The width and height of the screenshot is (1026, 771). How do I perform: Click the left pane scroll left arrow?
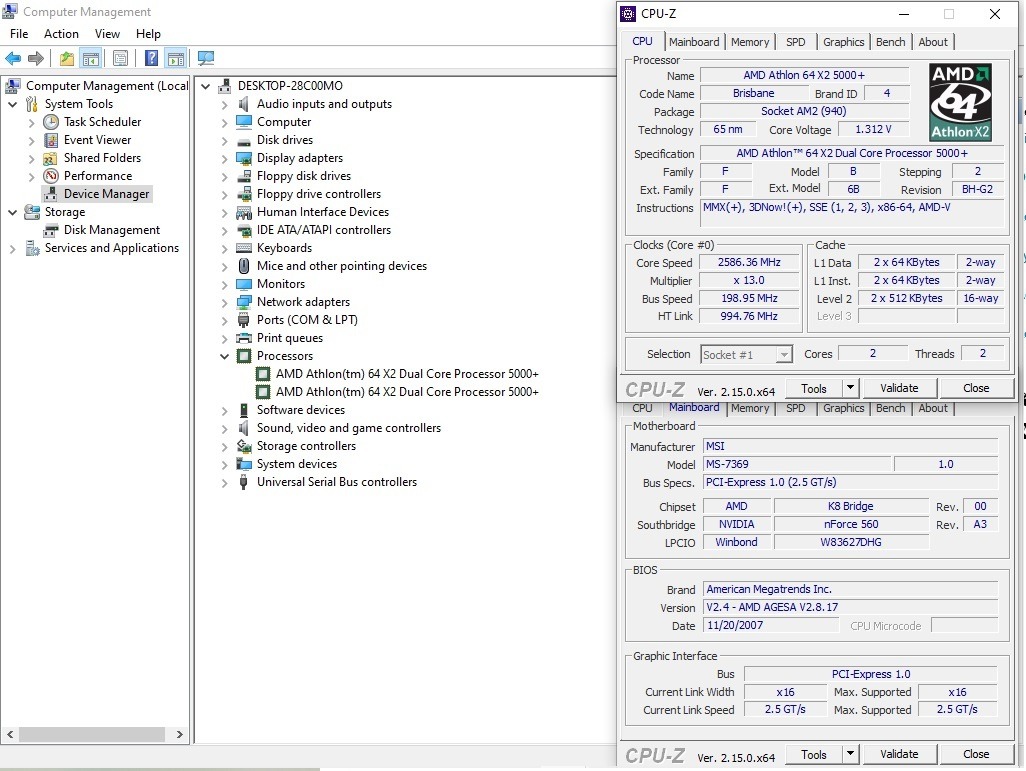pyautogui.click(x=10, y=734)
